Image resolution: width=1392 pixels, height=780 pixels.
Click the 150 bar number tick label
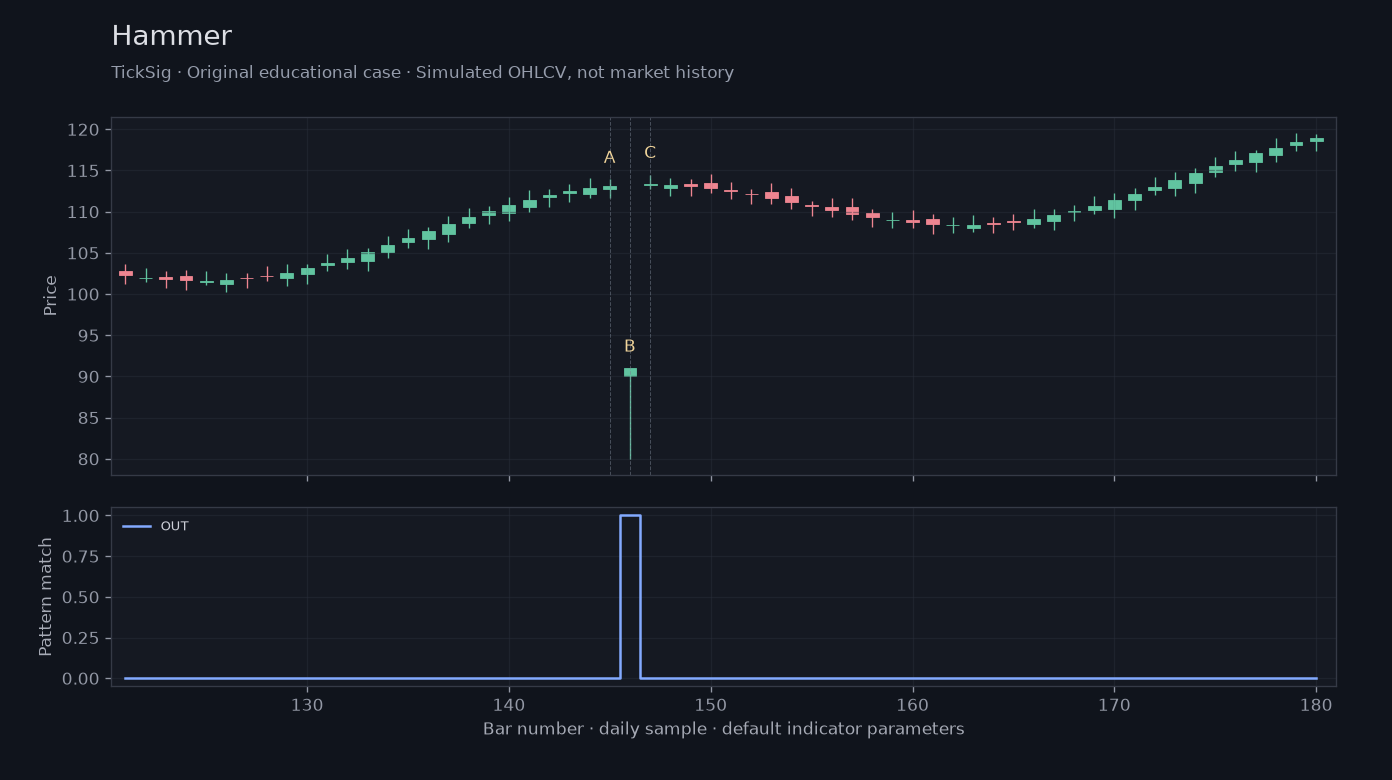(x=711, y=704)
